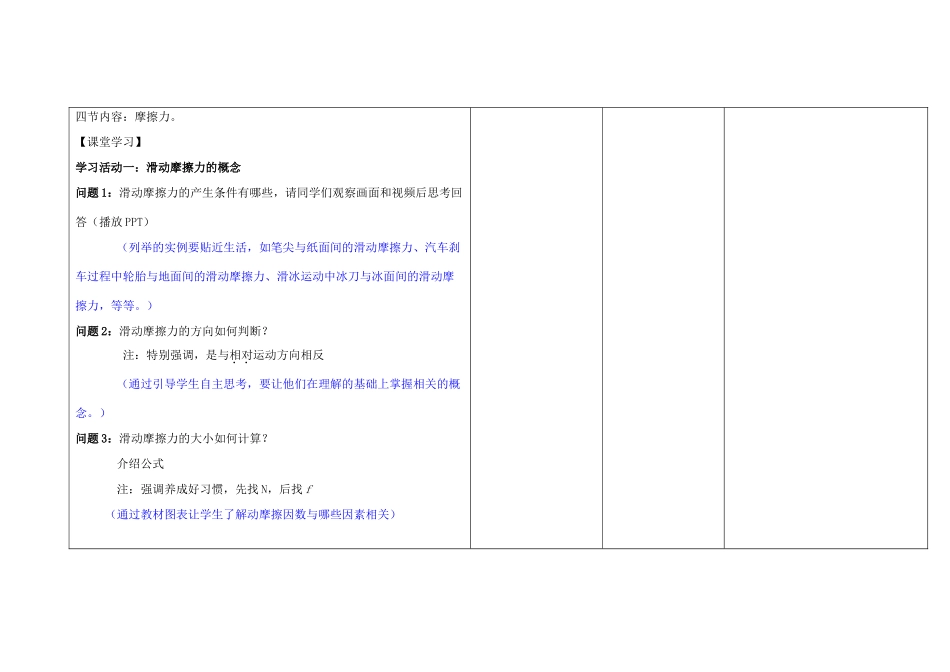Click the note '注：特别强调，是与相对运动方向相反'
This screenshot has width=950, height=672.
[223, 355]
